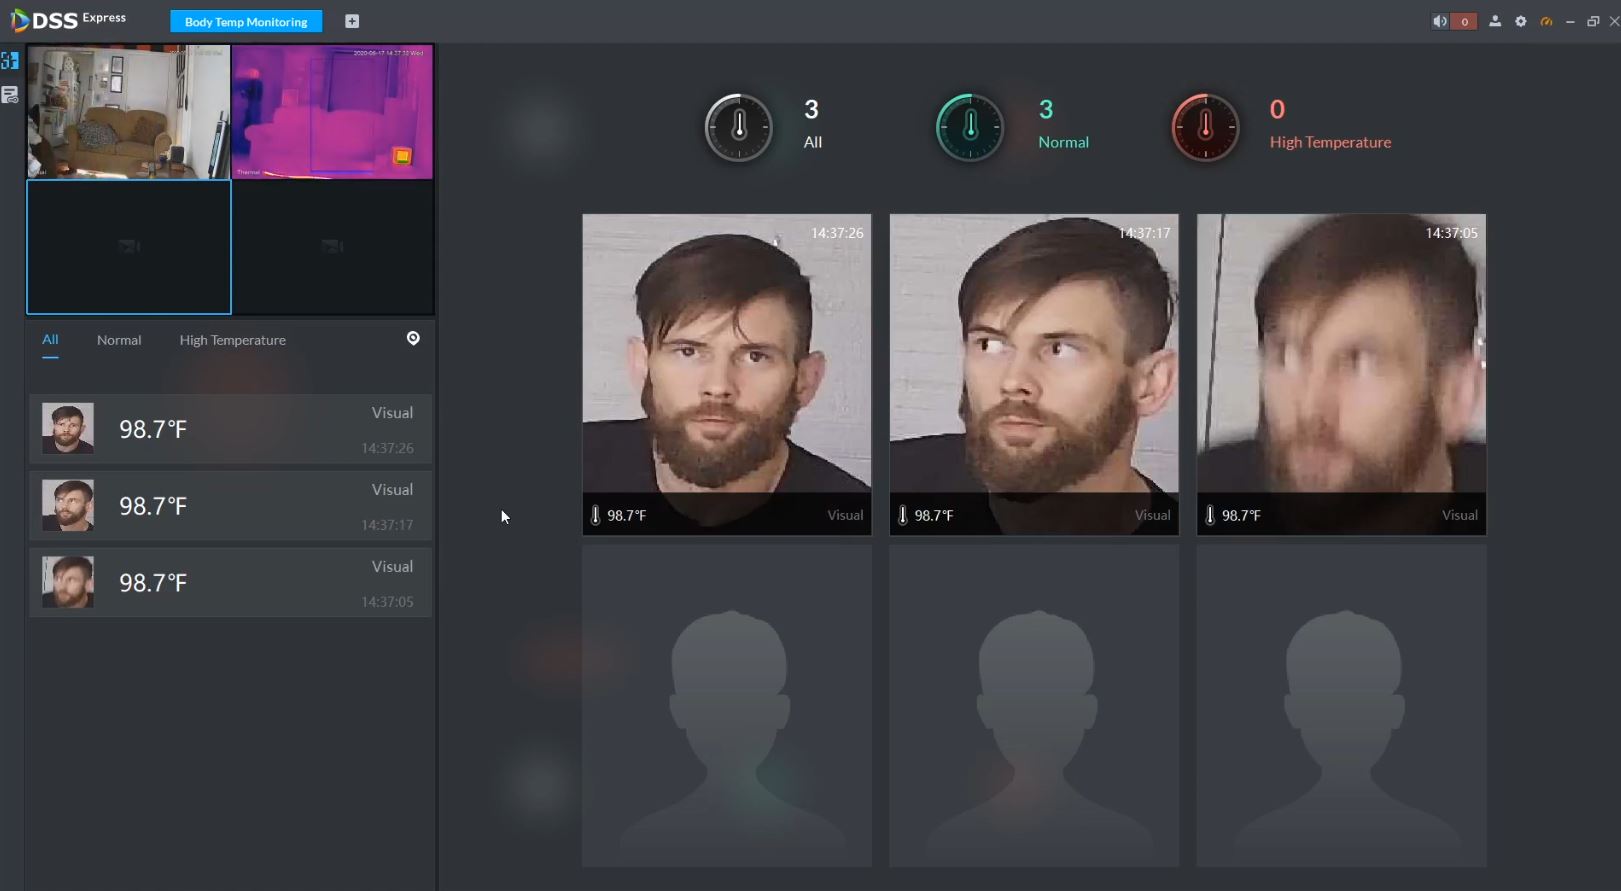The image size is (1621, 891).
Task: Open the user account icon
Action: (1495, 21)
